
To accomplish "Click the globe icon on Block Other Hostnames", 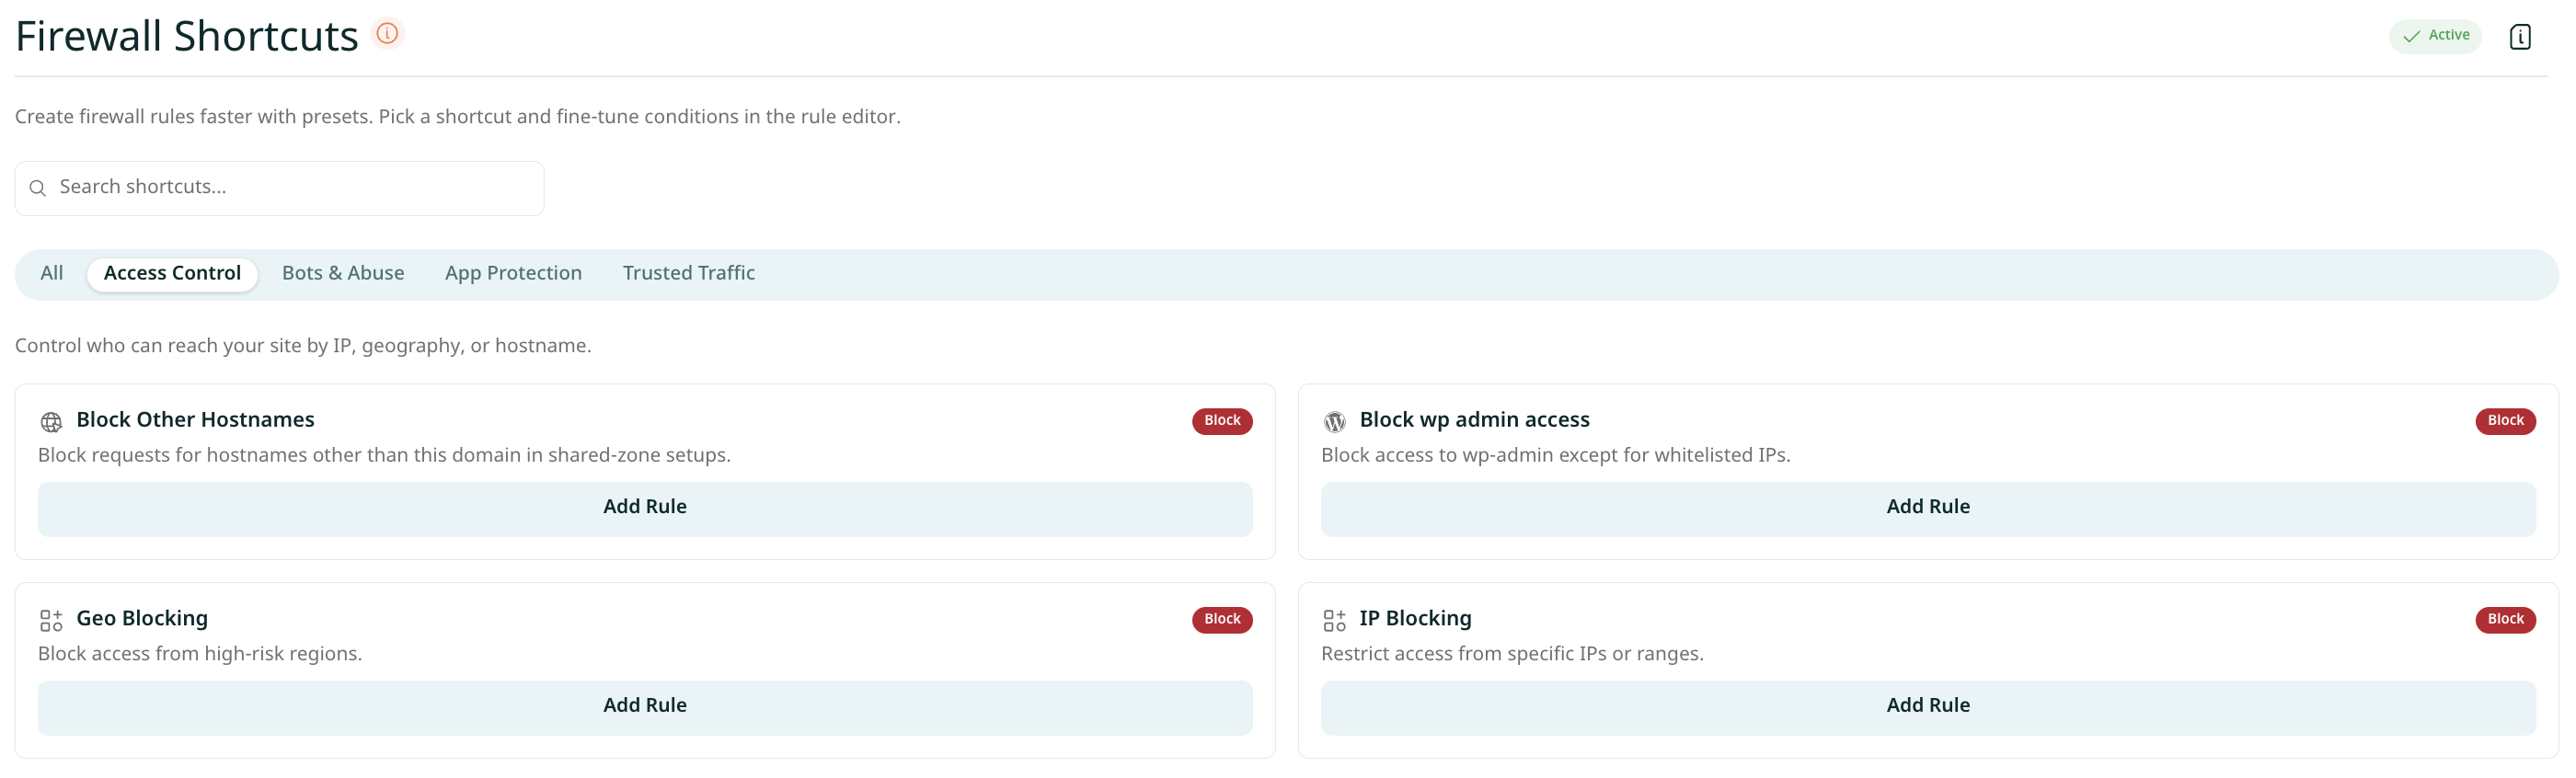I will coord(51,422).
